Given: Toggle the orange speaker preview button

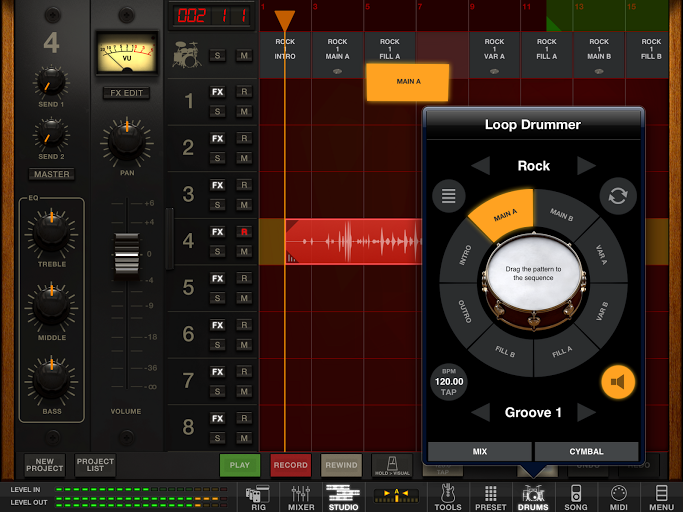Looking at the screenshot, I should coord(618,381).
